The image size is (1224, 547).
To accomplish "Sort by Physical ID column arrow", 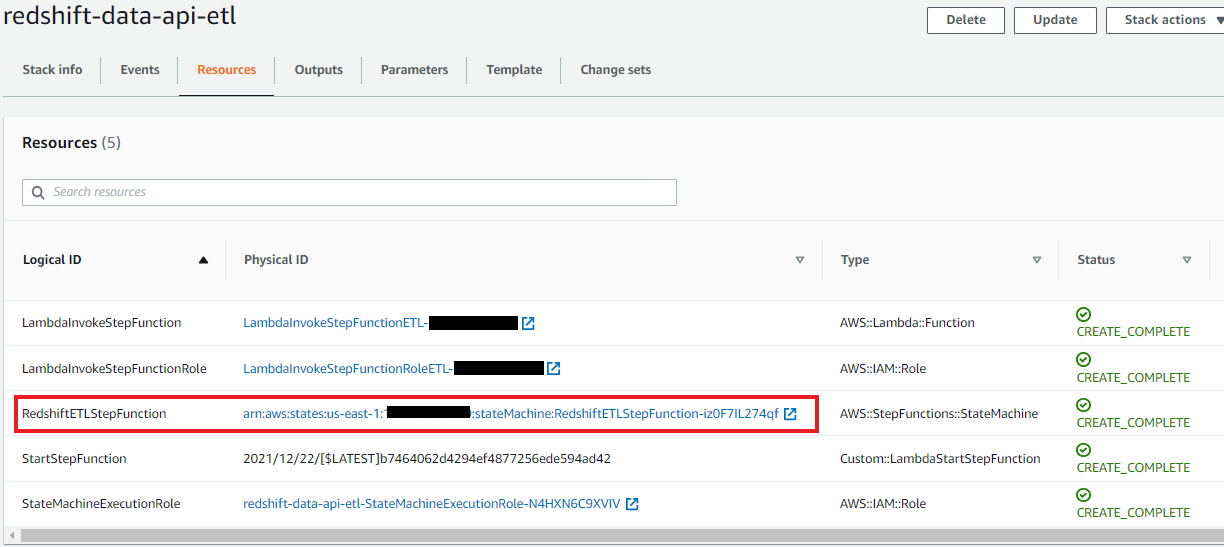I will tap(800, 260).
